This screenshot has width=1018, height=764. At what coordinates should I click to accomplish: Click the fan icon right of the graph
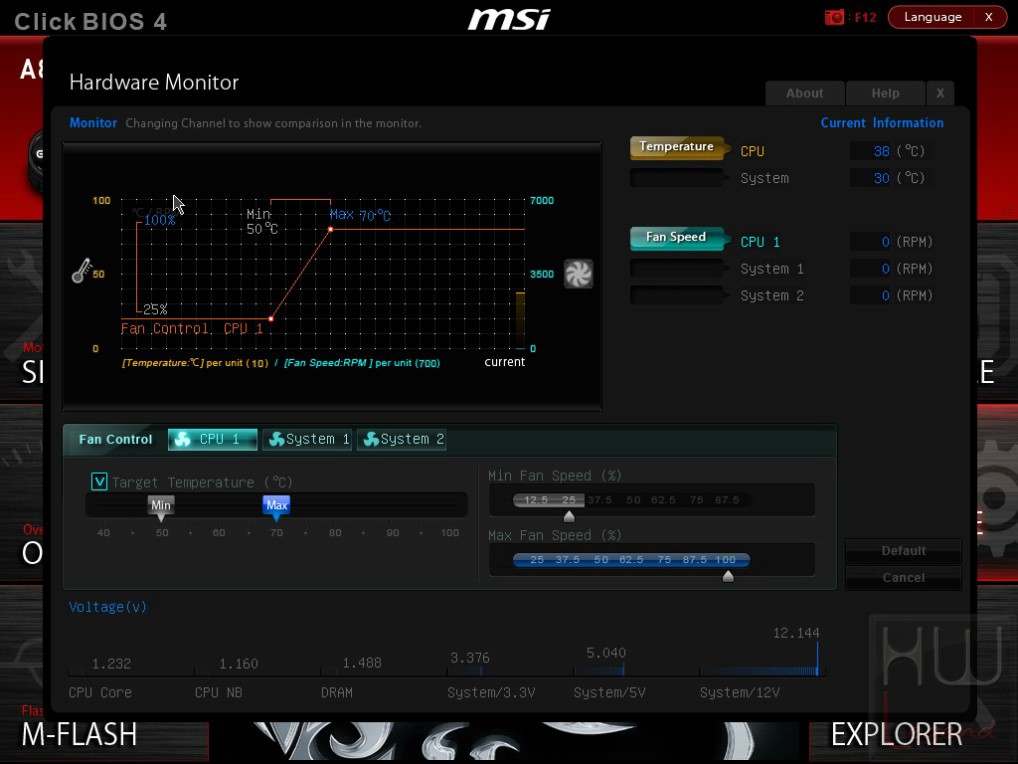click(x=578, y=274)
